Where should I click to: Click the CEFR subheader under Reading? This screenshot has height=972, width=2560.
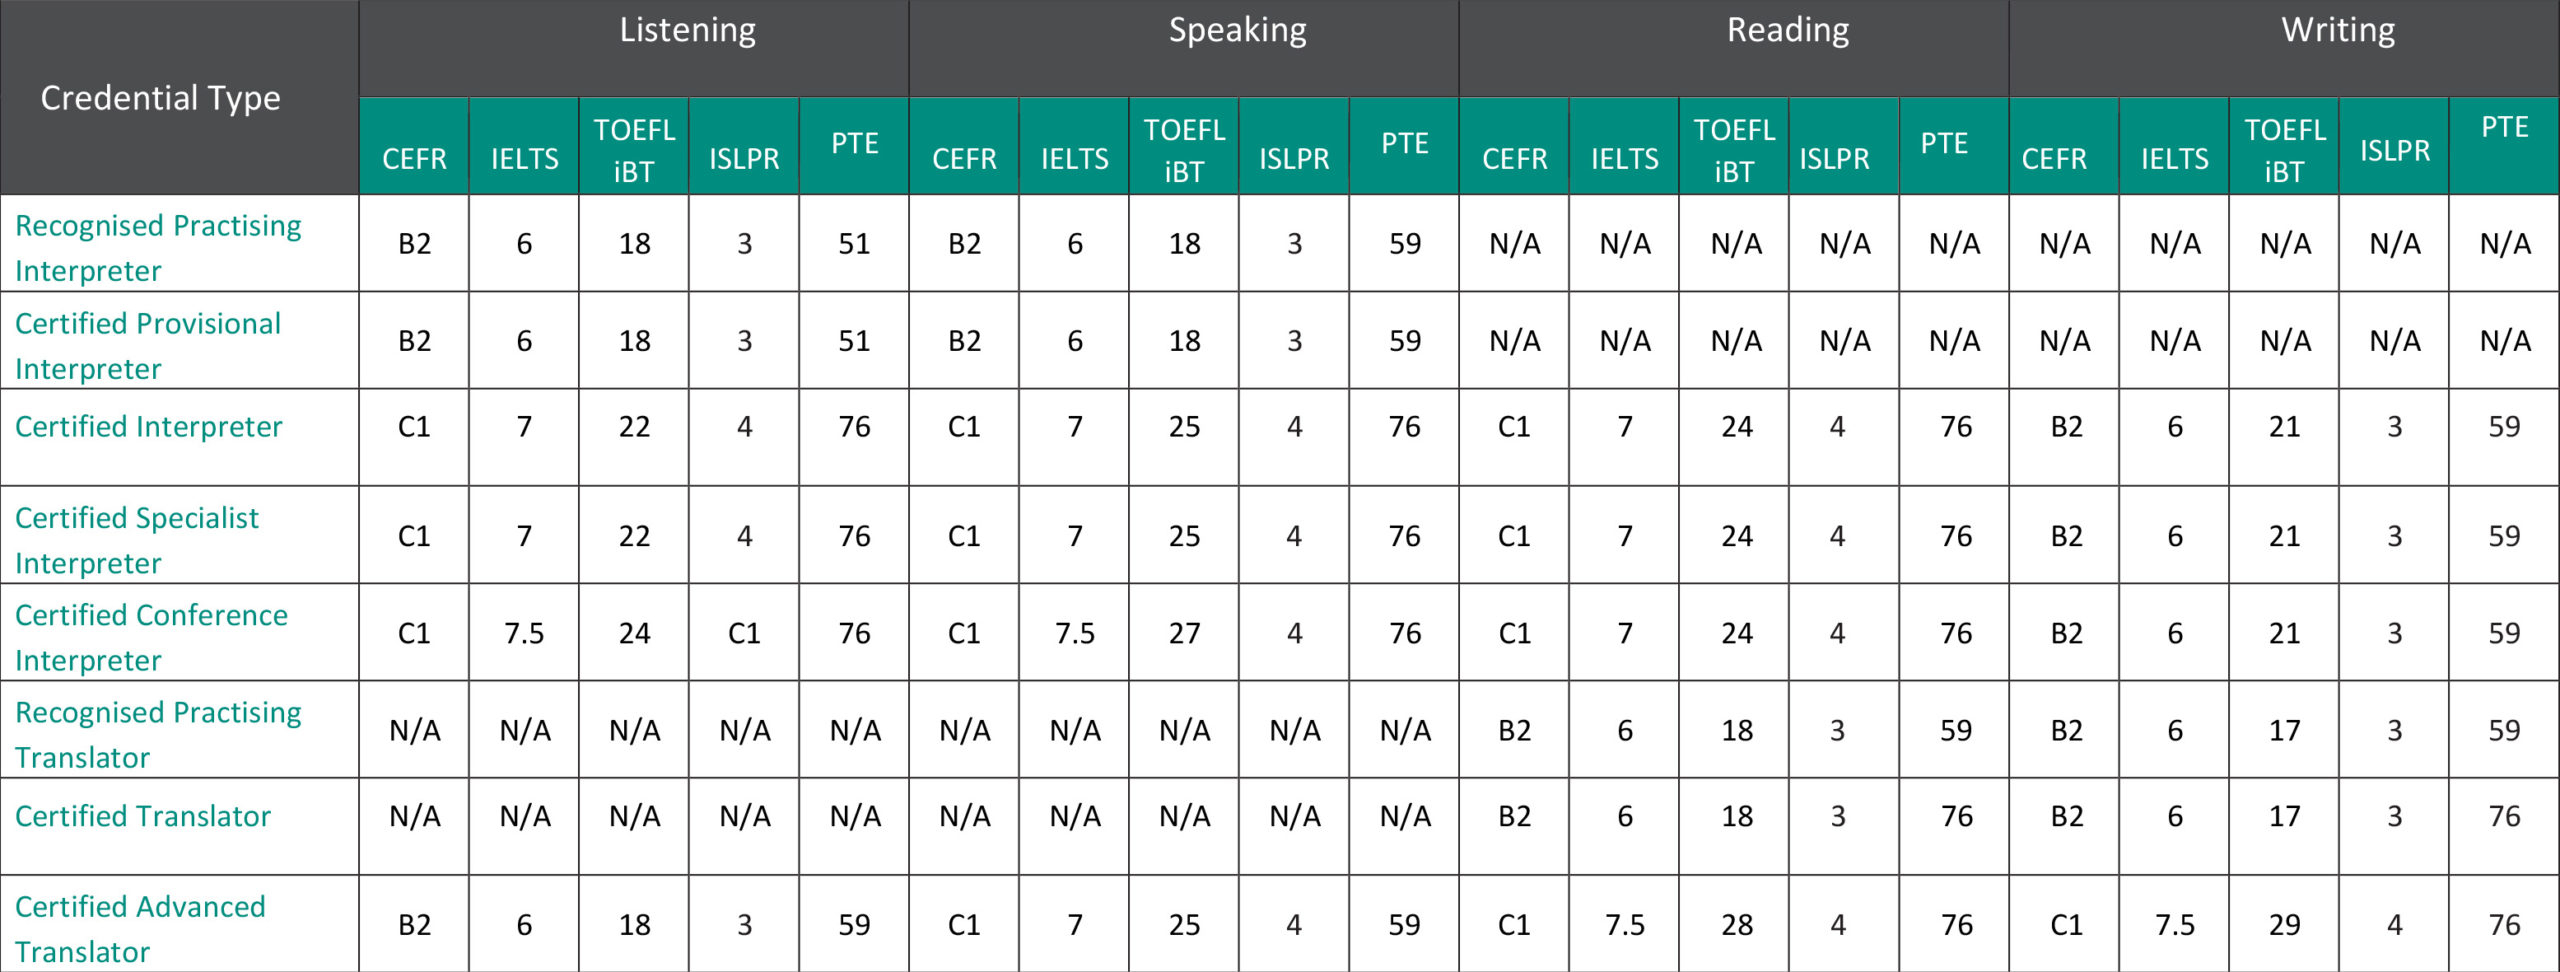(1514, 158)
